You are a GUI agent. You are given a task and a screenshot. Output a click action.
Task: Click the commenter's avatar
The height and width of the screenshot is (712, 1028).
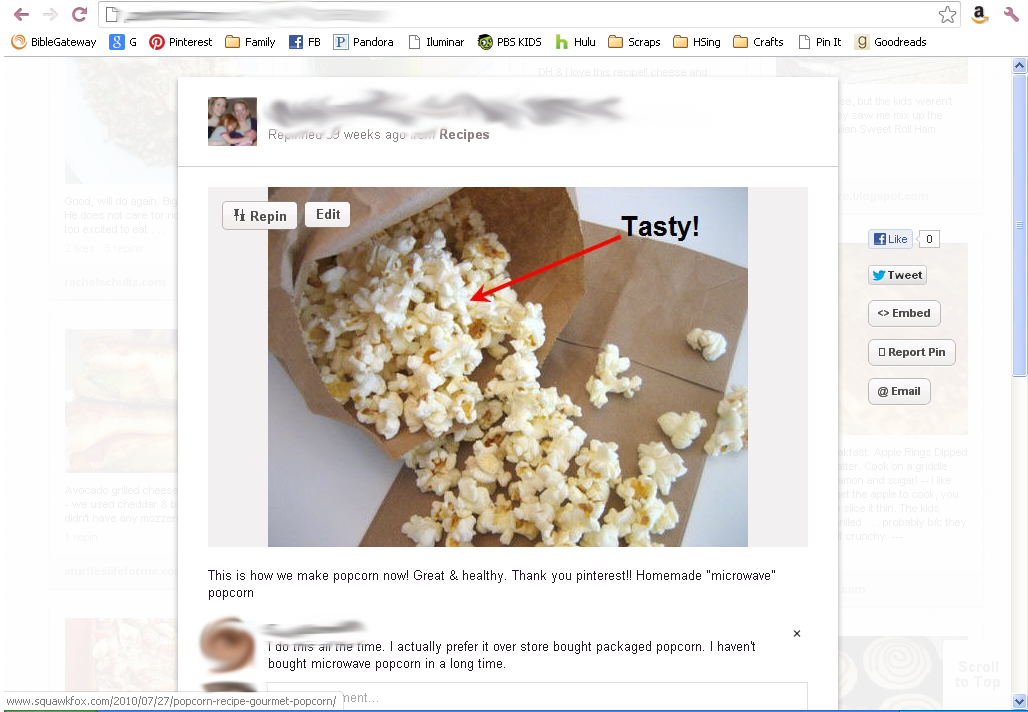click(x=227, y=644)
